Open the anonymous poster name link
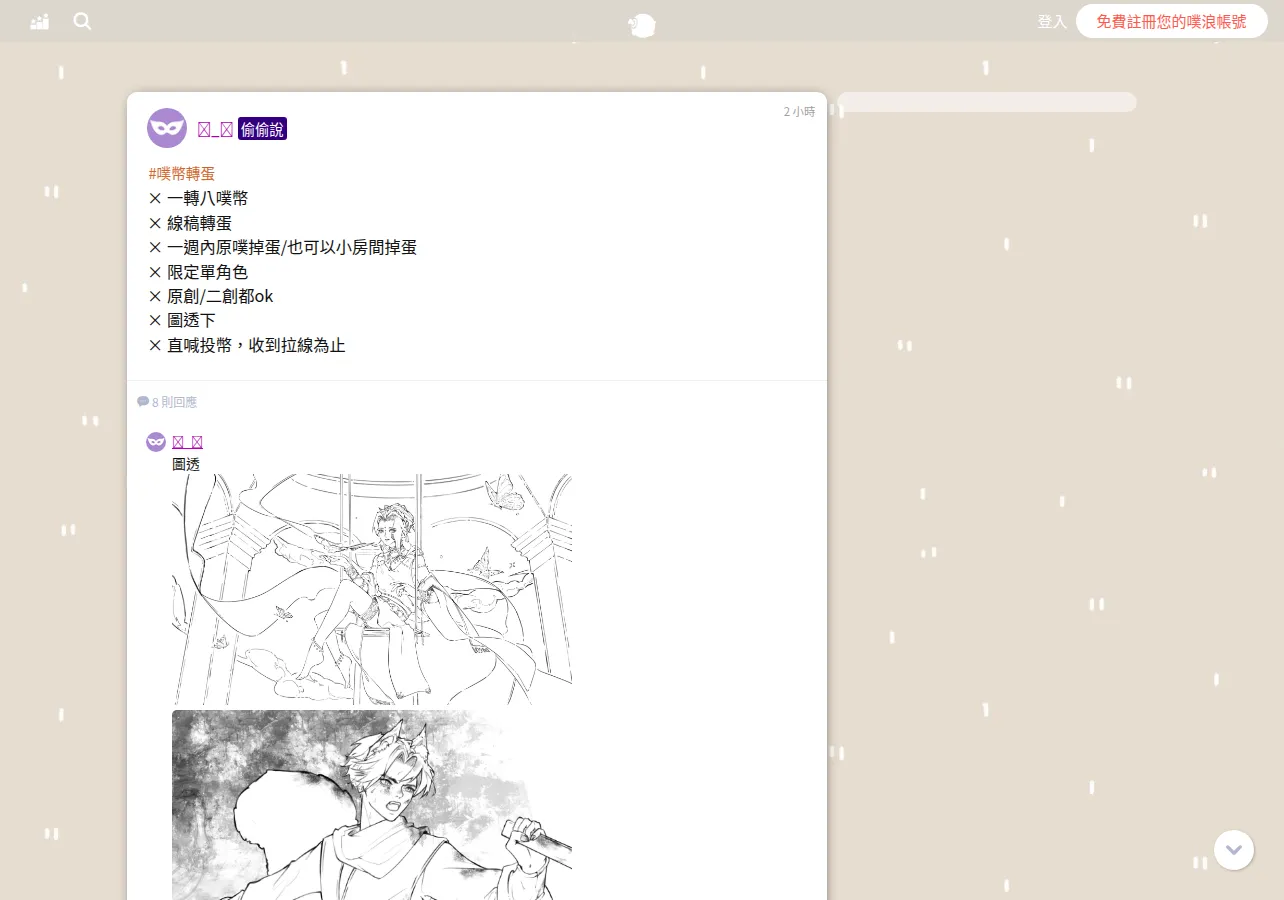 click(215, 129)
